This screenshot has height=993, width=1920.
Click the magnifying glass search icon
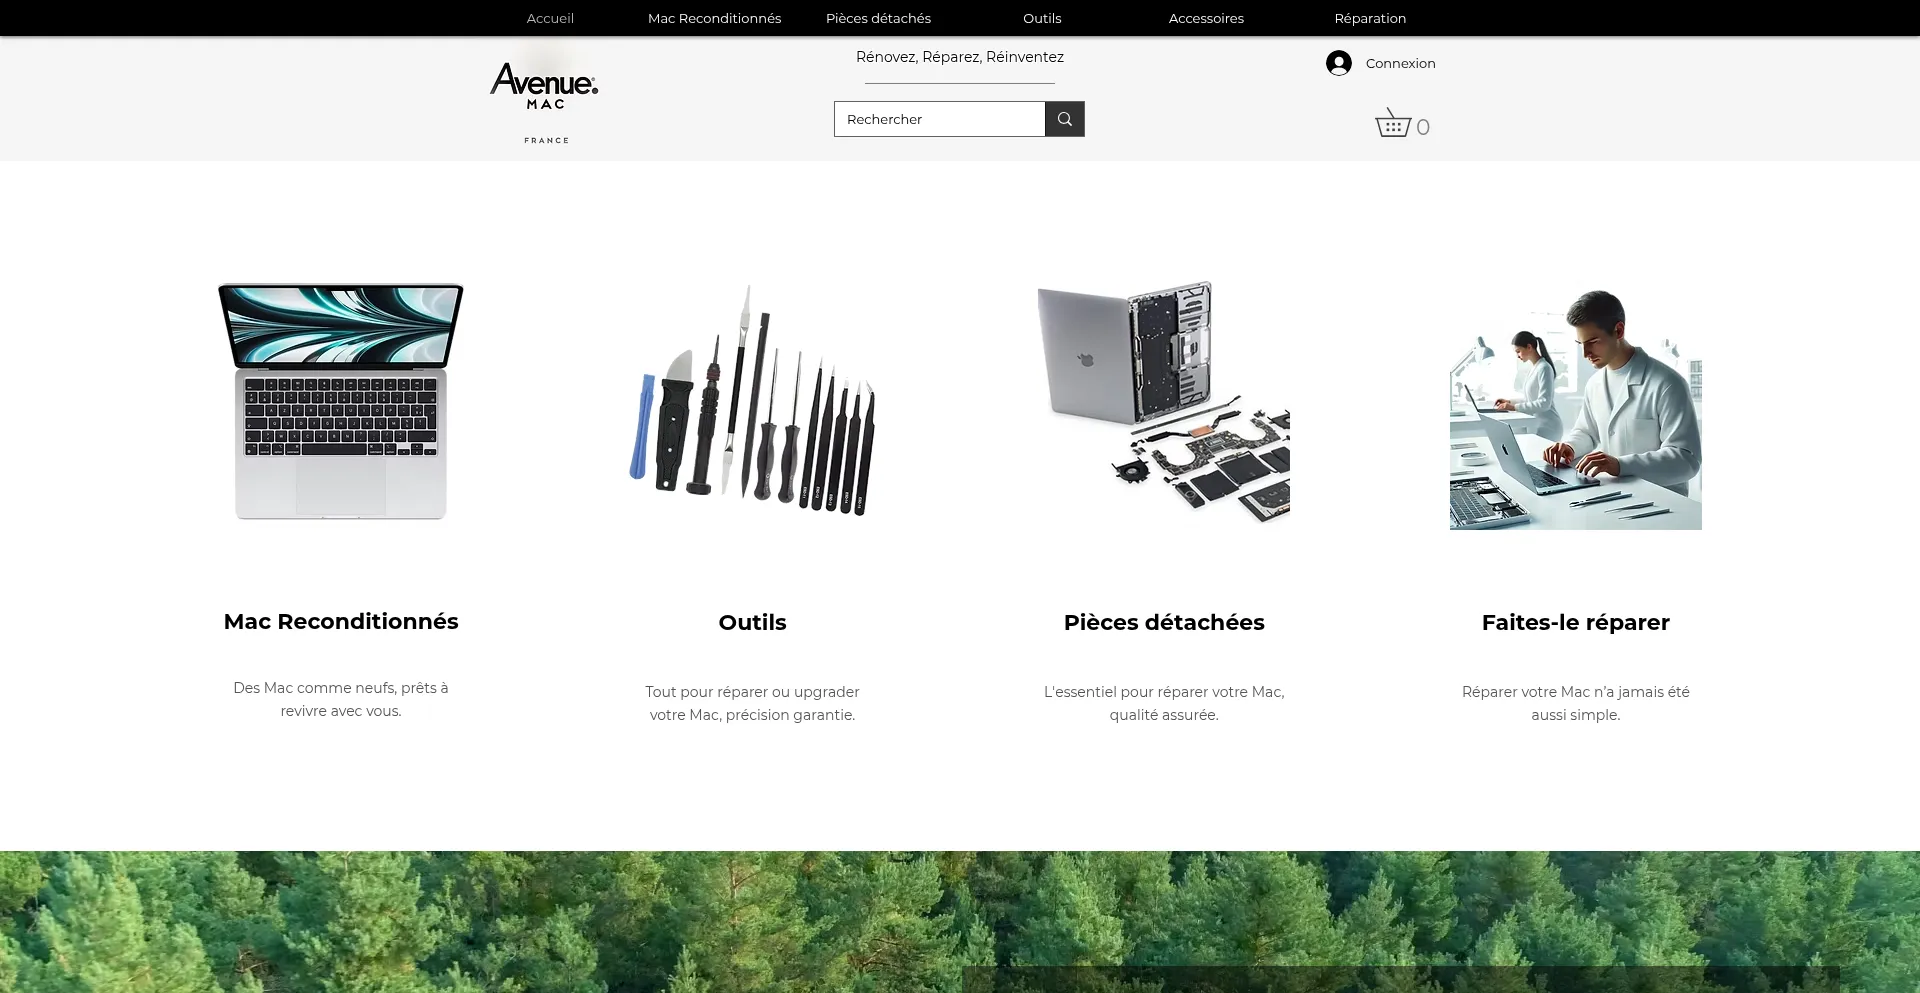[1064, 119]
